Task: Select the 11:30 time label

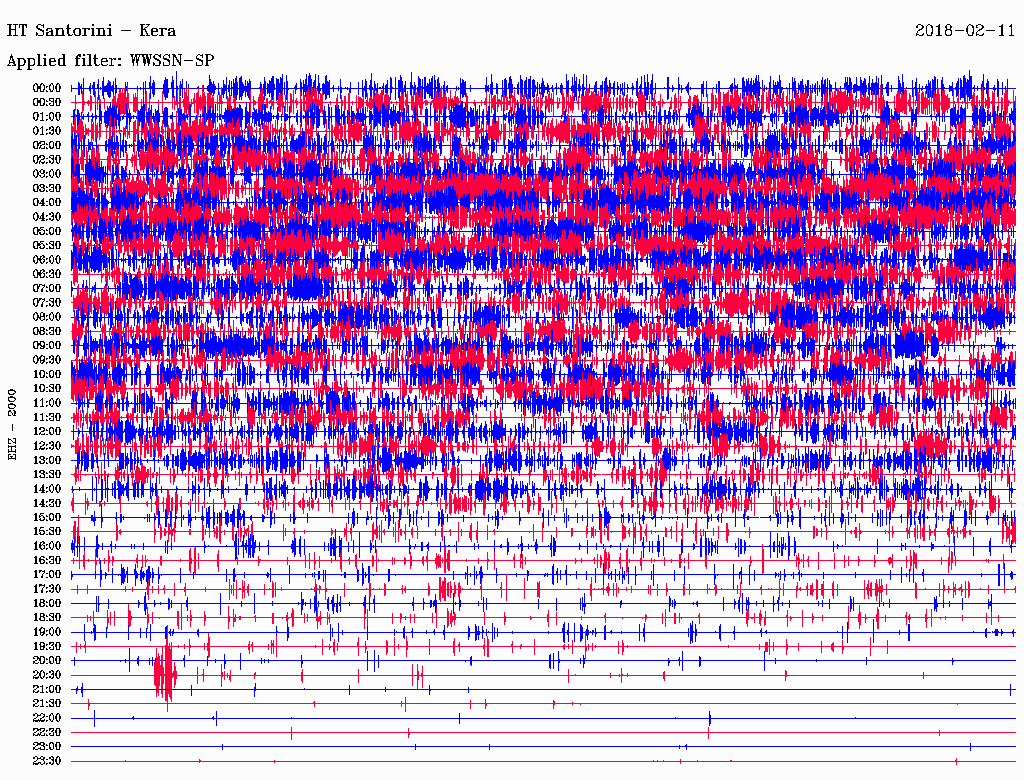Action: click(x=46, y=417)
